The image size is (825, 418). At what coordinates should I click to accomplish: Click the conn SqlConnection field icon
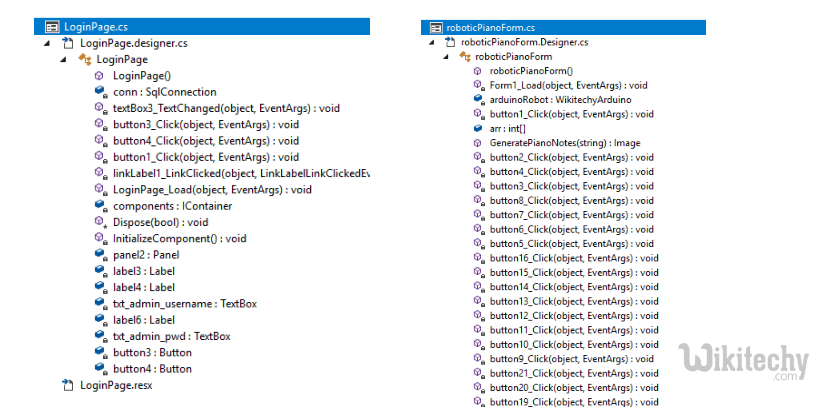click(x=100, y=92)
